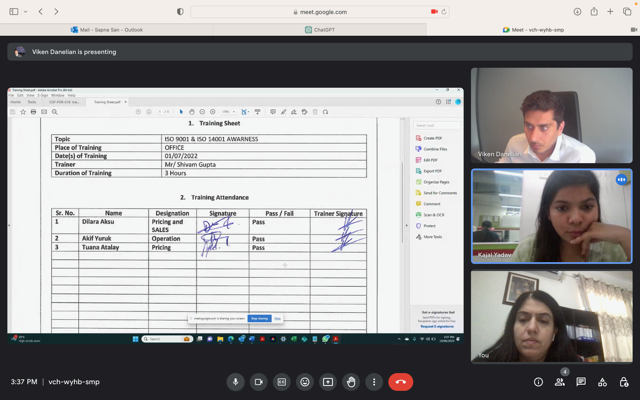Open the activities icon
The height and width of the screenshot is (400, 640).
point(602,382)
